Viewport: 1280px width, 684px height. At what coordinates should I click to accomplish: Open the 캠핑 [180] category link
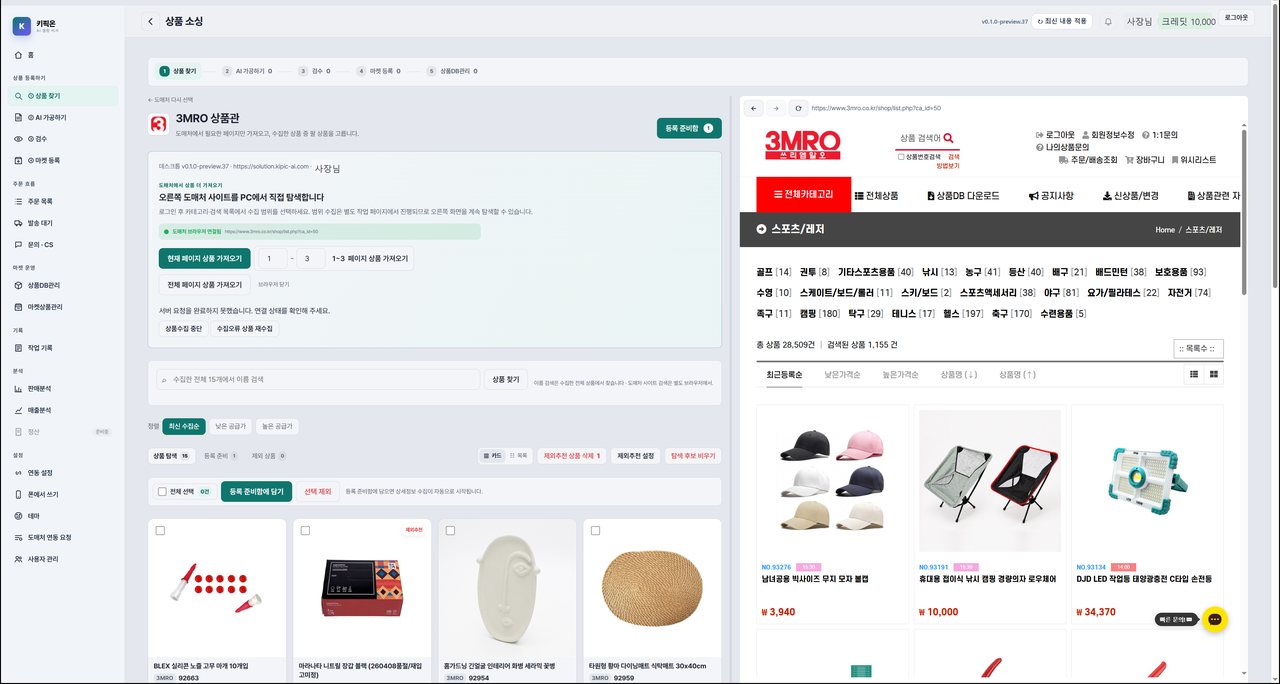pyautogui.click(x=819, y=314)
